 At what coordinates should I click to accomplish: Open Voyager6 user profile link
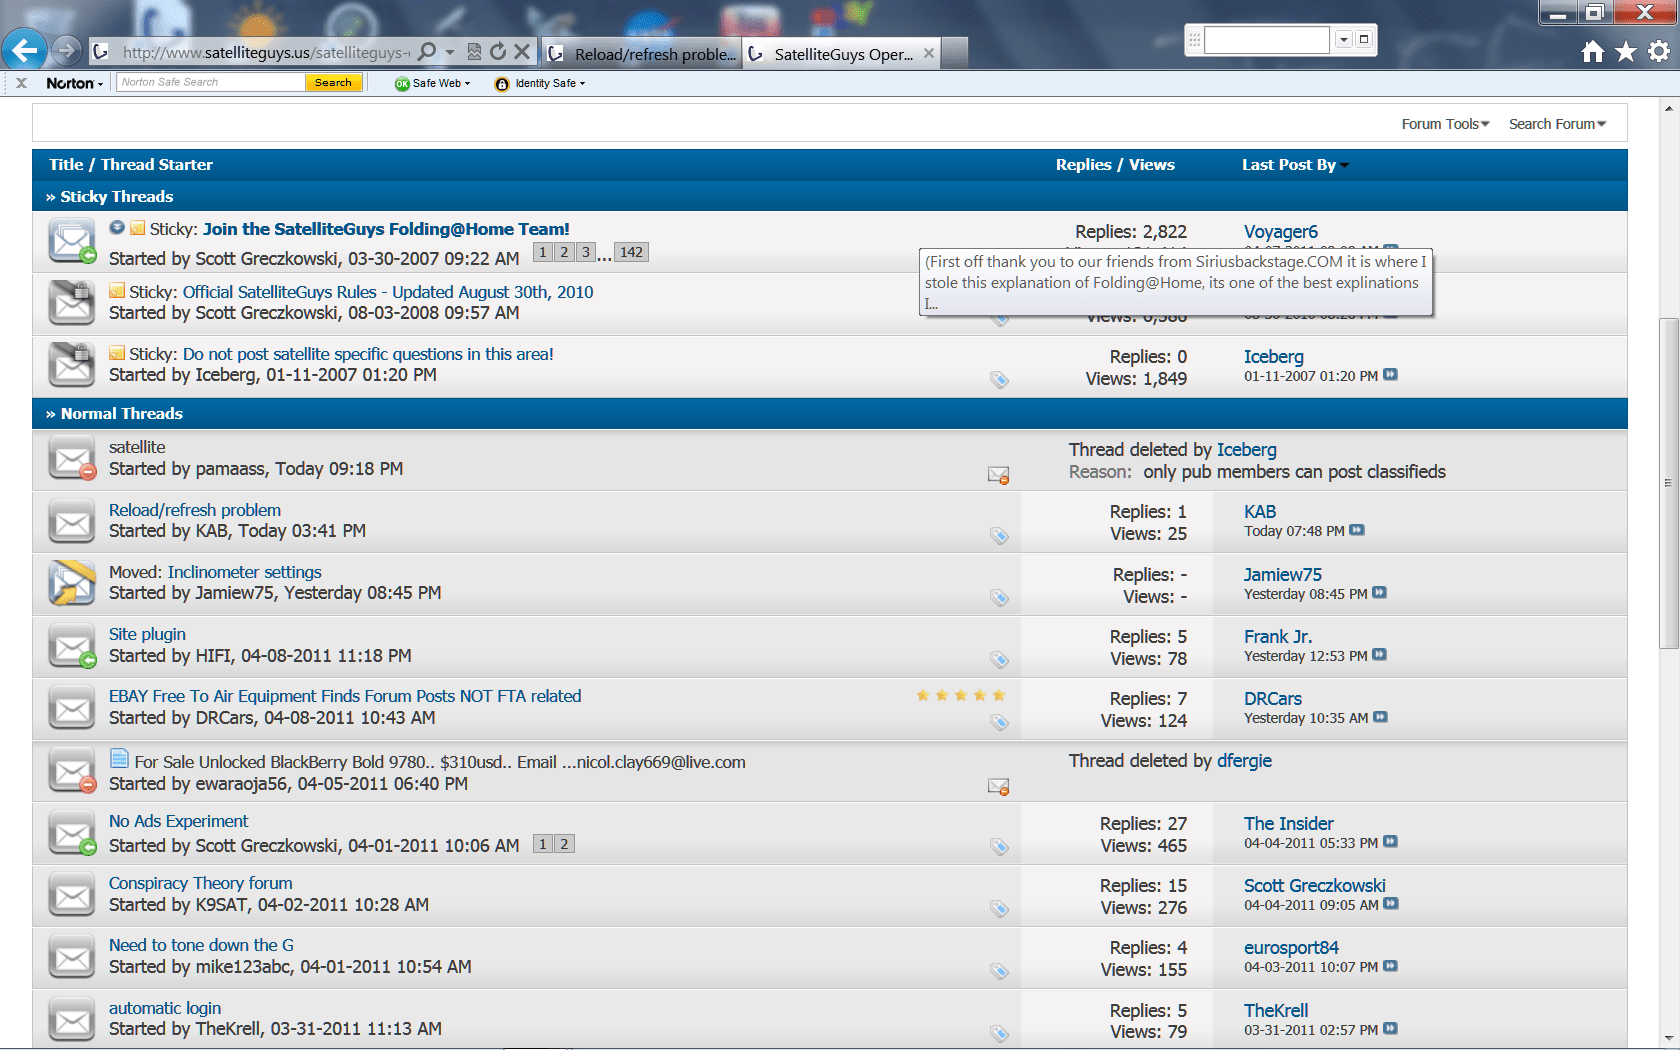(x=1281, y=232)
